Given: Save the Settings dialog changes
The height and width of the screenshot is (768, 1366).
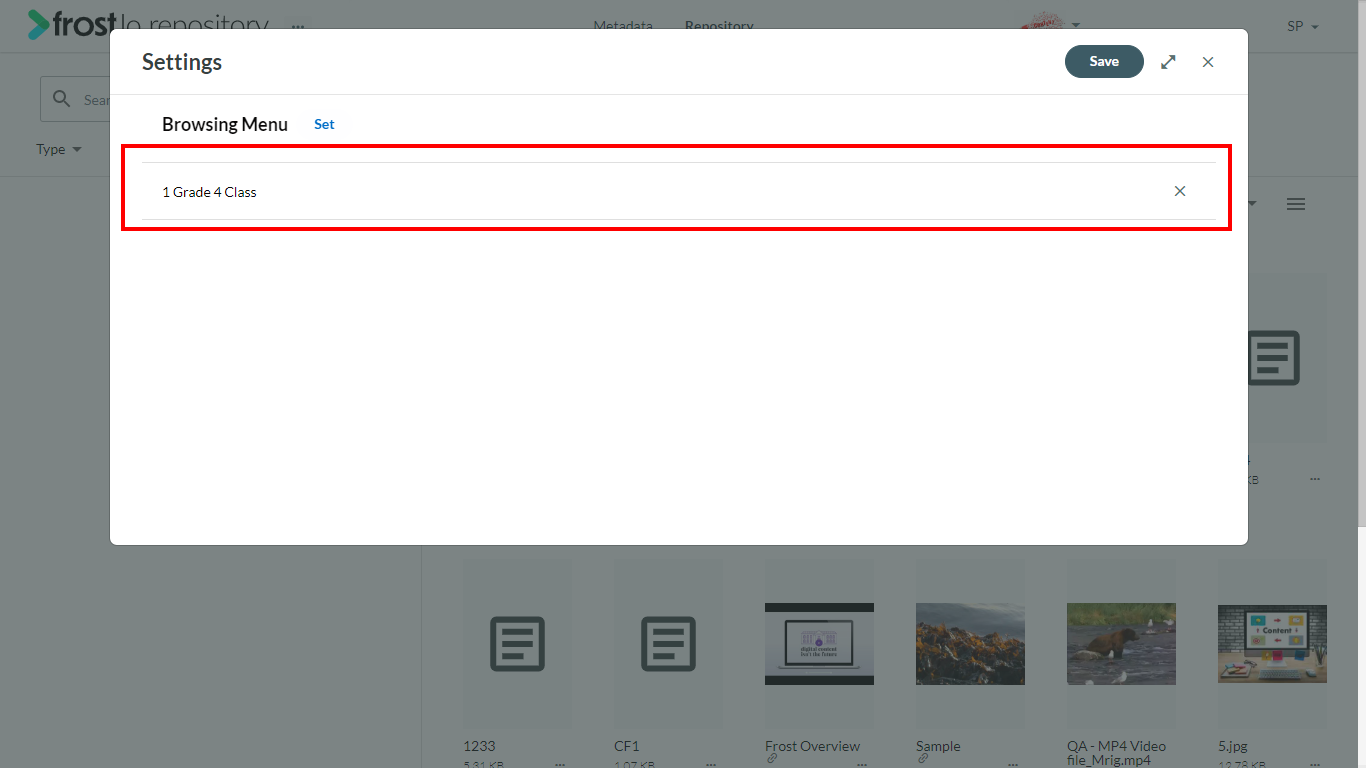Looking at the screenshot, I should click(1104, 61).
